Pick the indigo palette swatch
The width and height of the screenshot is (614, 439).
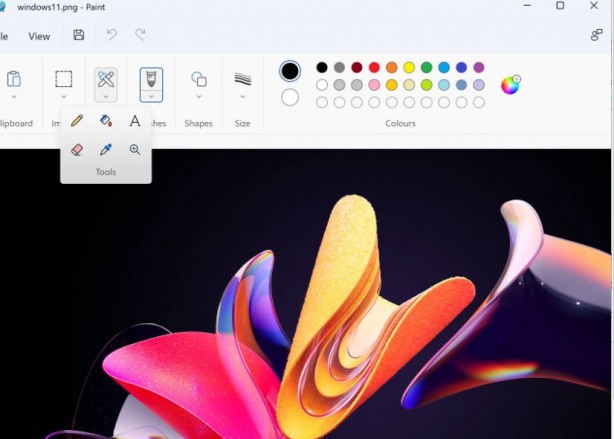coord(461,67)
